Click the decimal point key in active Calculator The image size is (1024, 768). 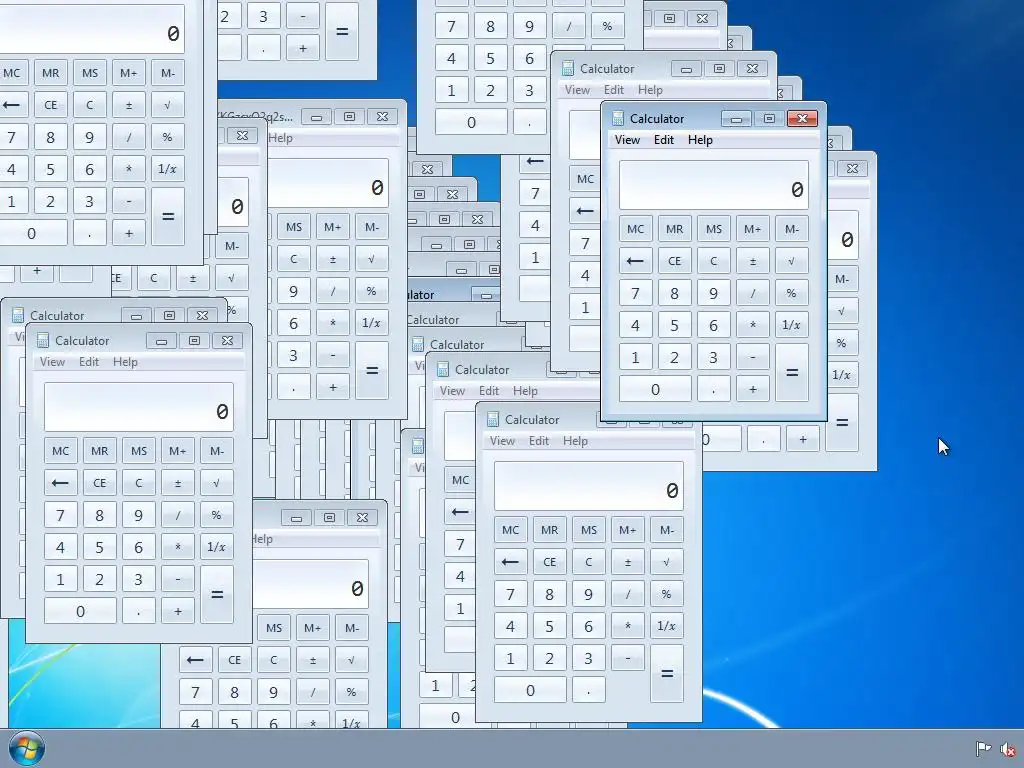[x=714, y=389]
